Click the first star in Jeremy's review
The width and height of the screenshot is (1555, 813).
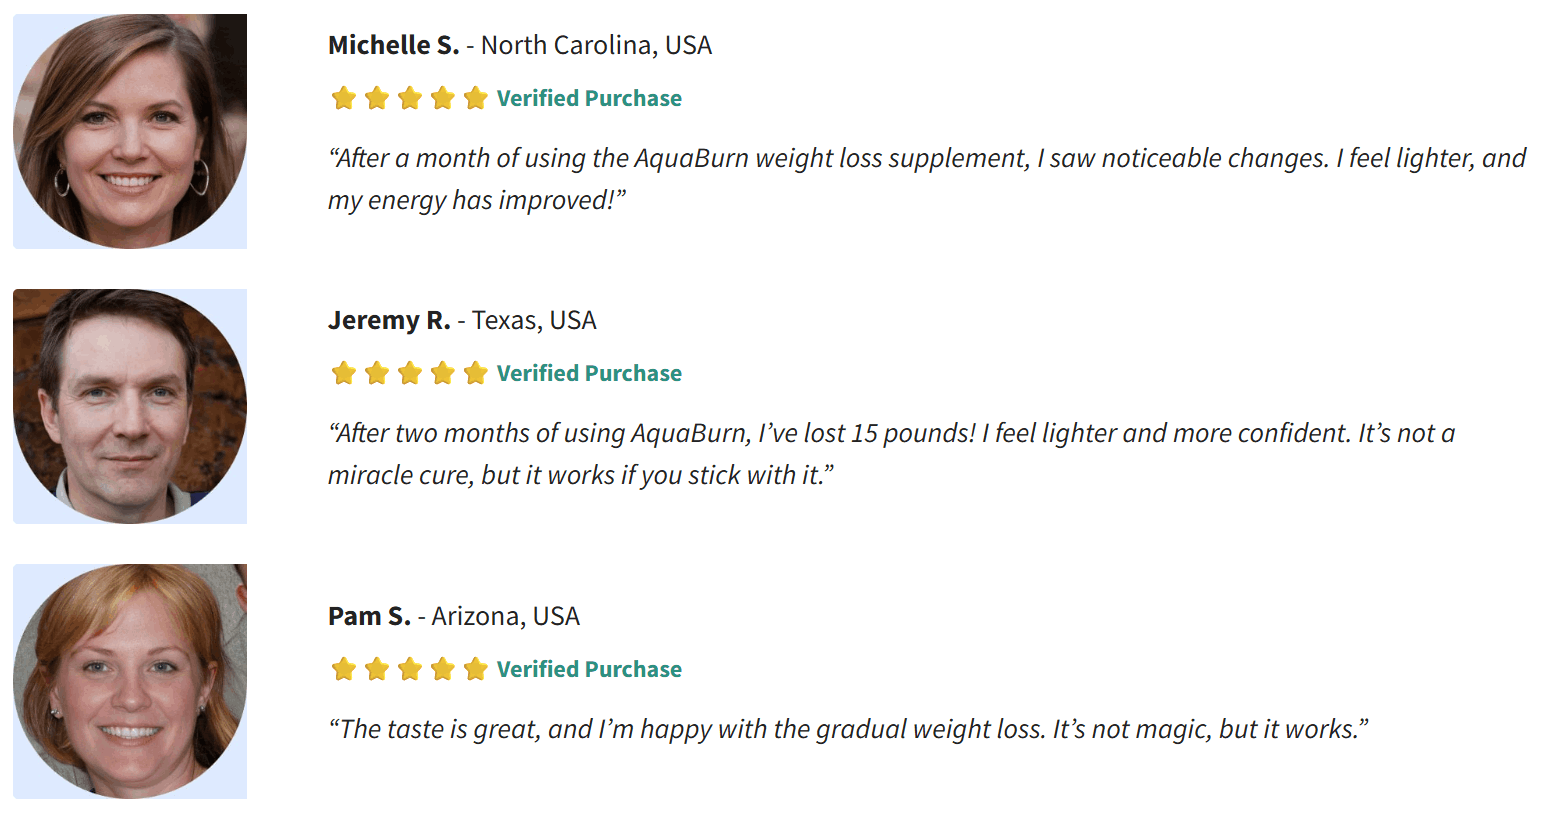point(343,373)
